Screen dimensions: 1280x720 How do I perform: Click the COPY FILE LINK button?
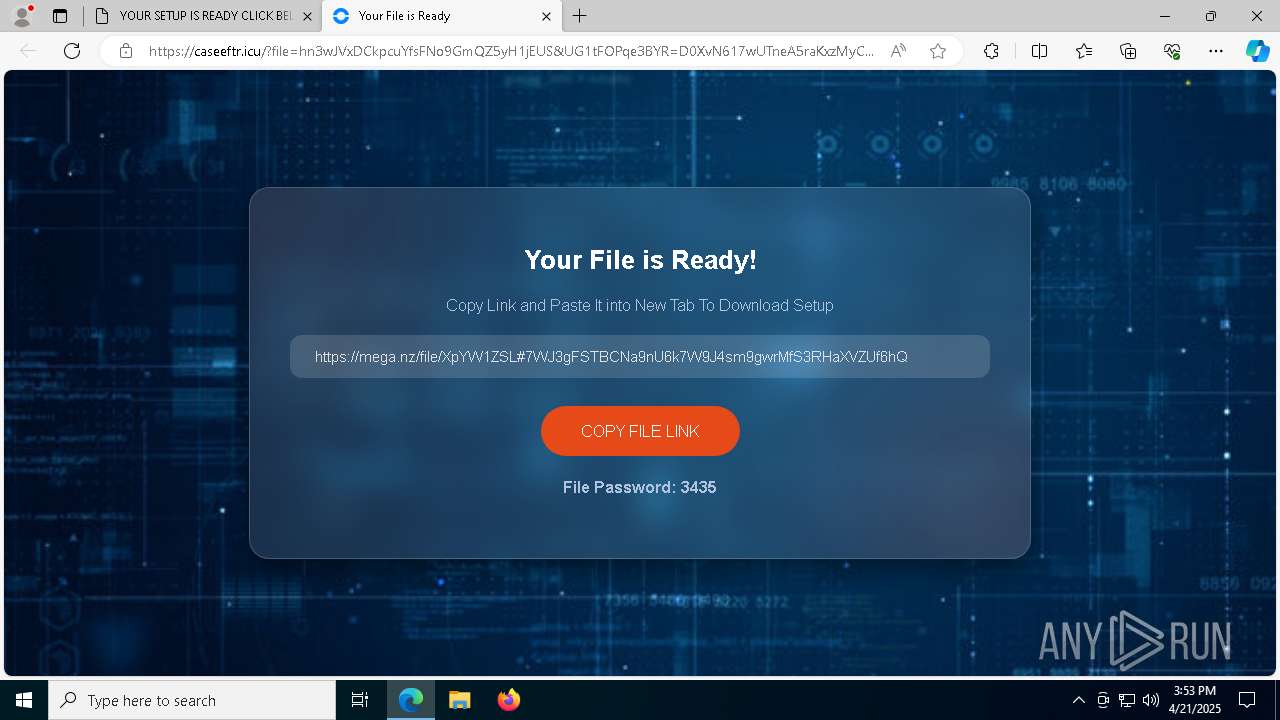pyautogui.click(x=640, y=431)
